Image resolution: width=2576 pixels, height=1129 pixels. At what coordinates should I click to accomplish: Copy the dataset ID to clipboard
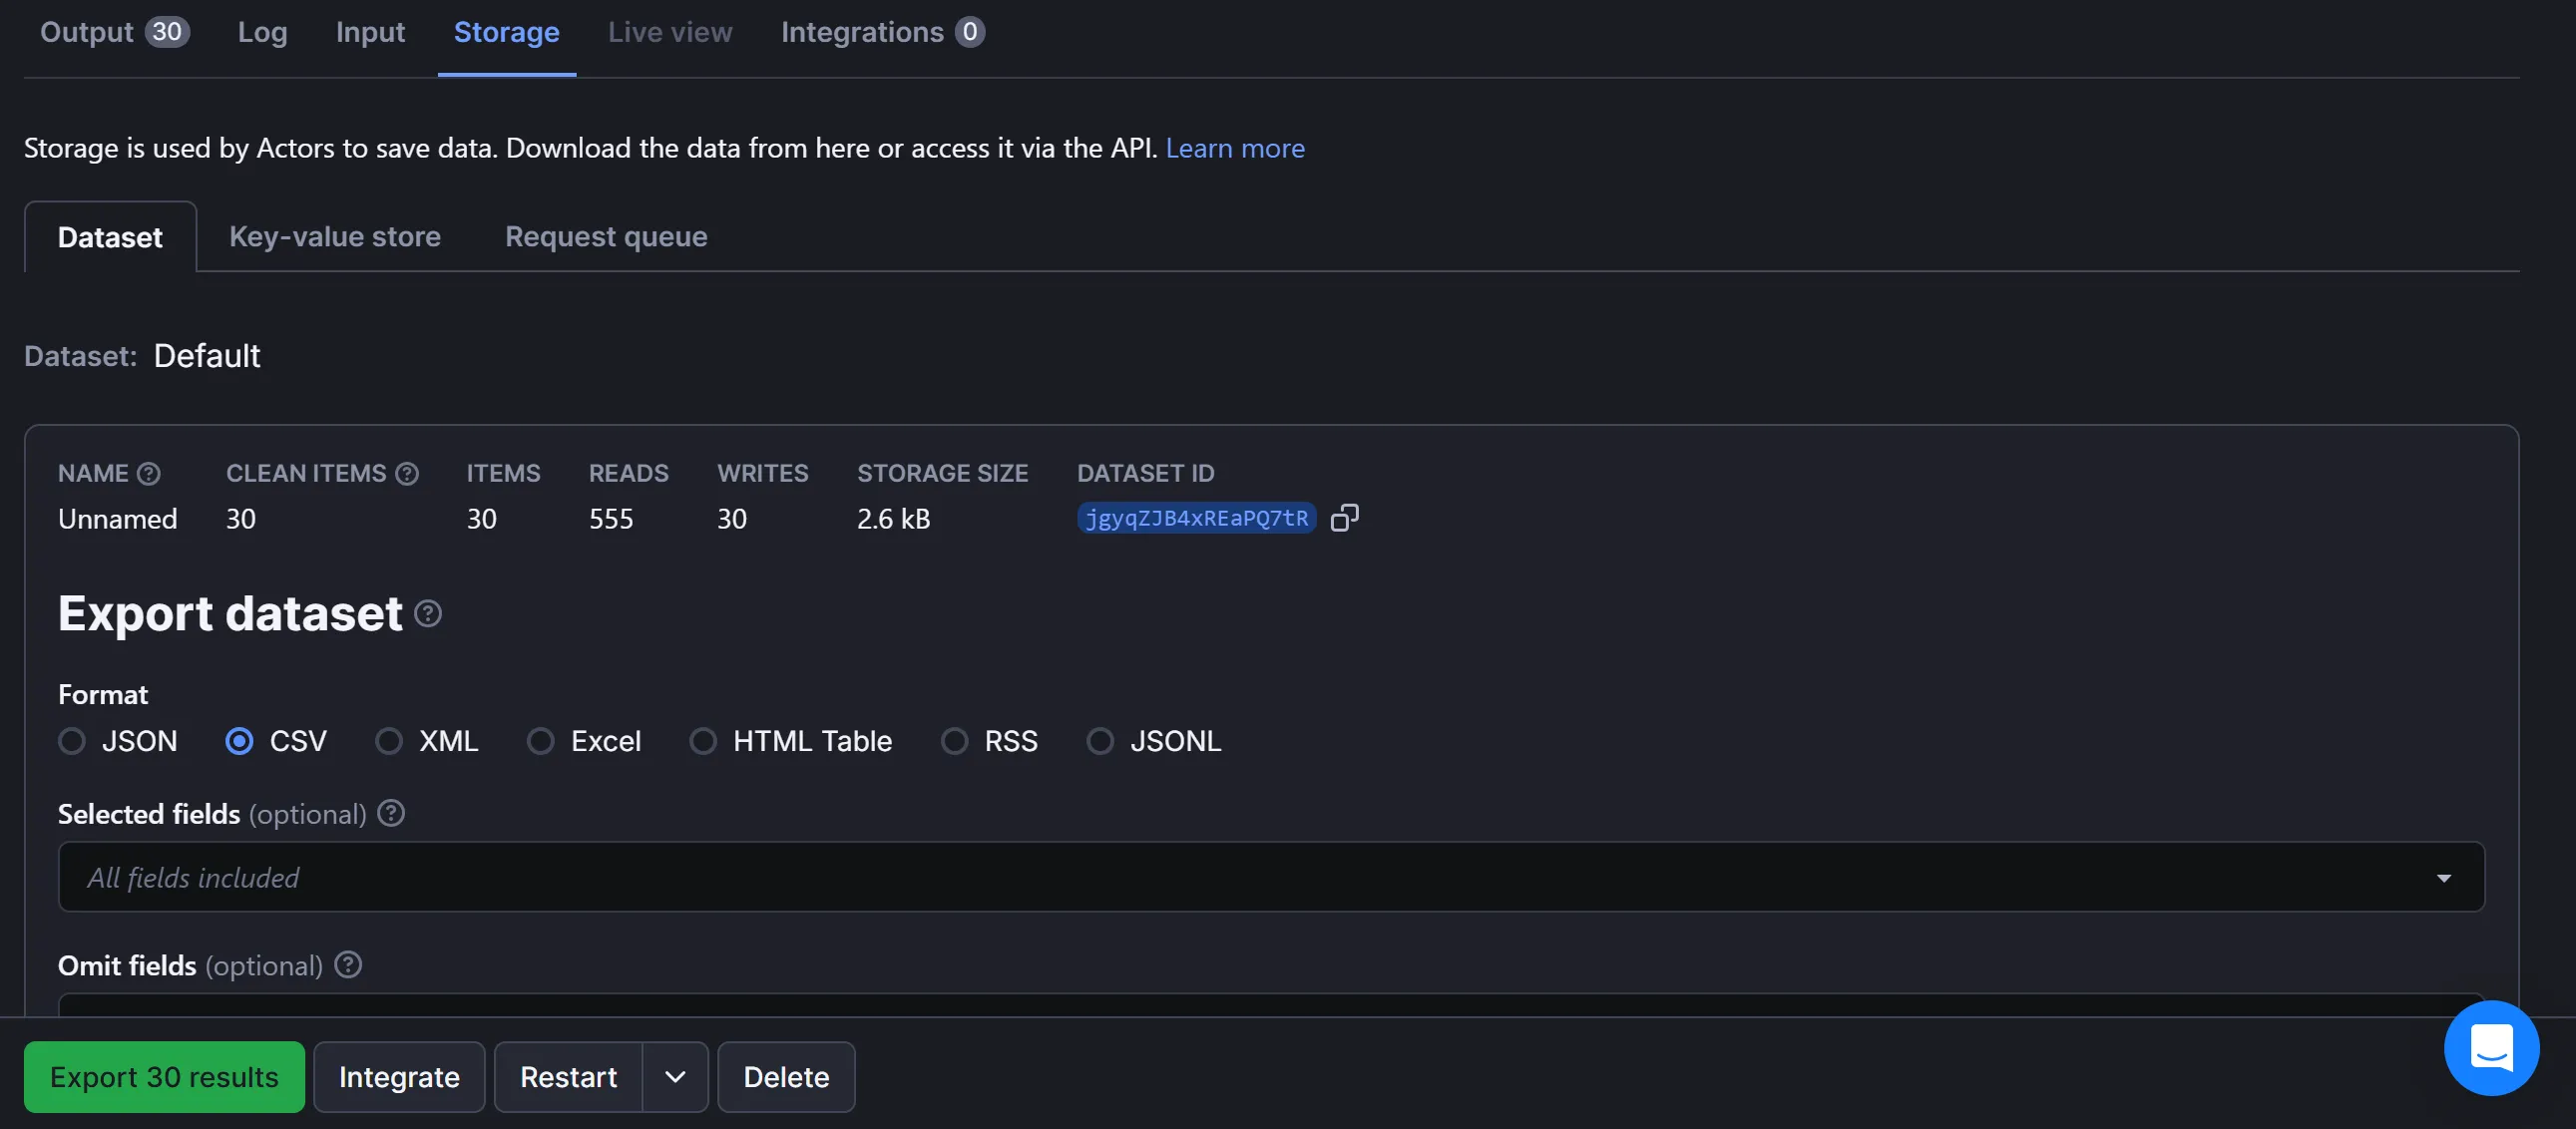tap(1344, 517)
